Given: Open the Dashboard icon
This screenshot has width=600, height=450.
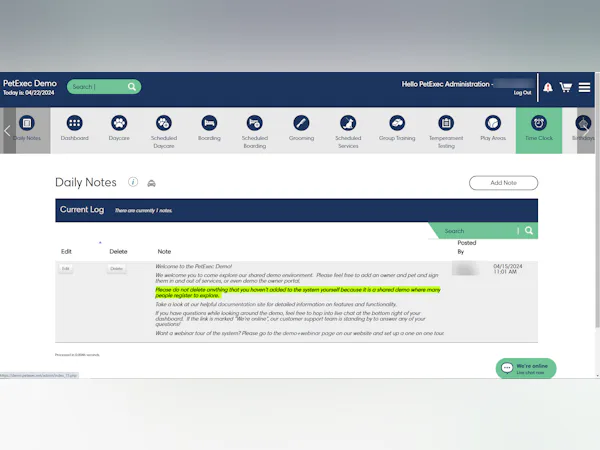Looking at the screenshot, I should (x=75, y=123).
